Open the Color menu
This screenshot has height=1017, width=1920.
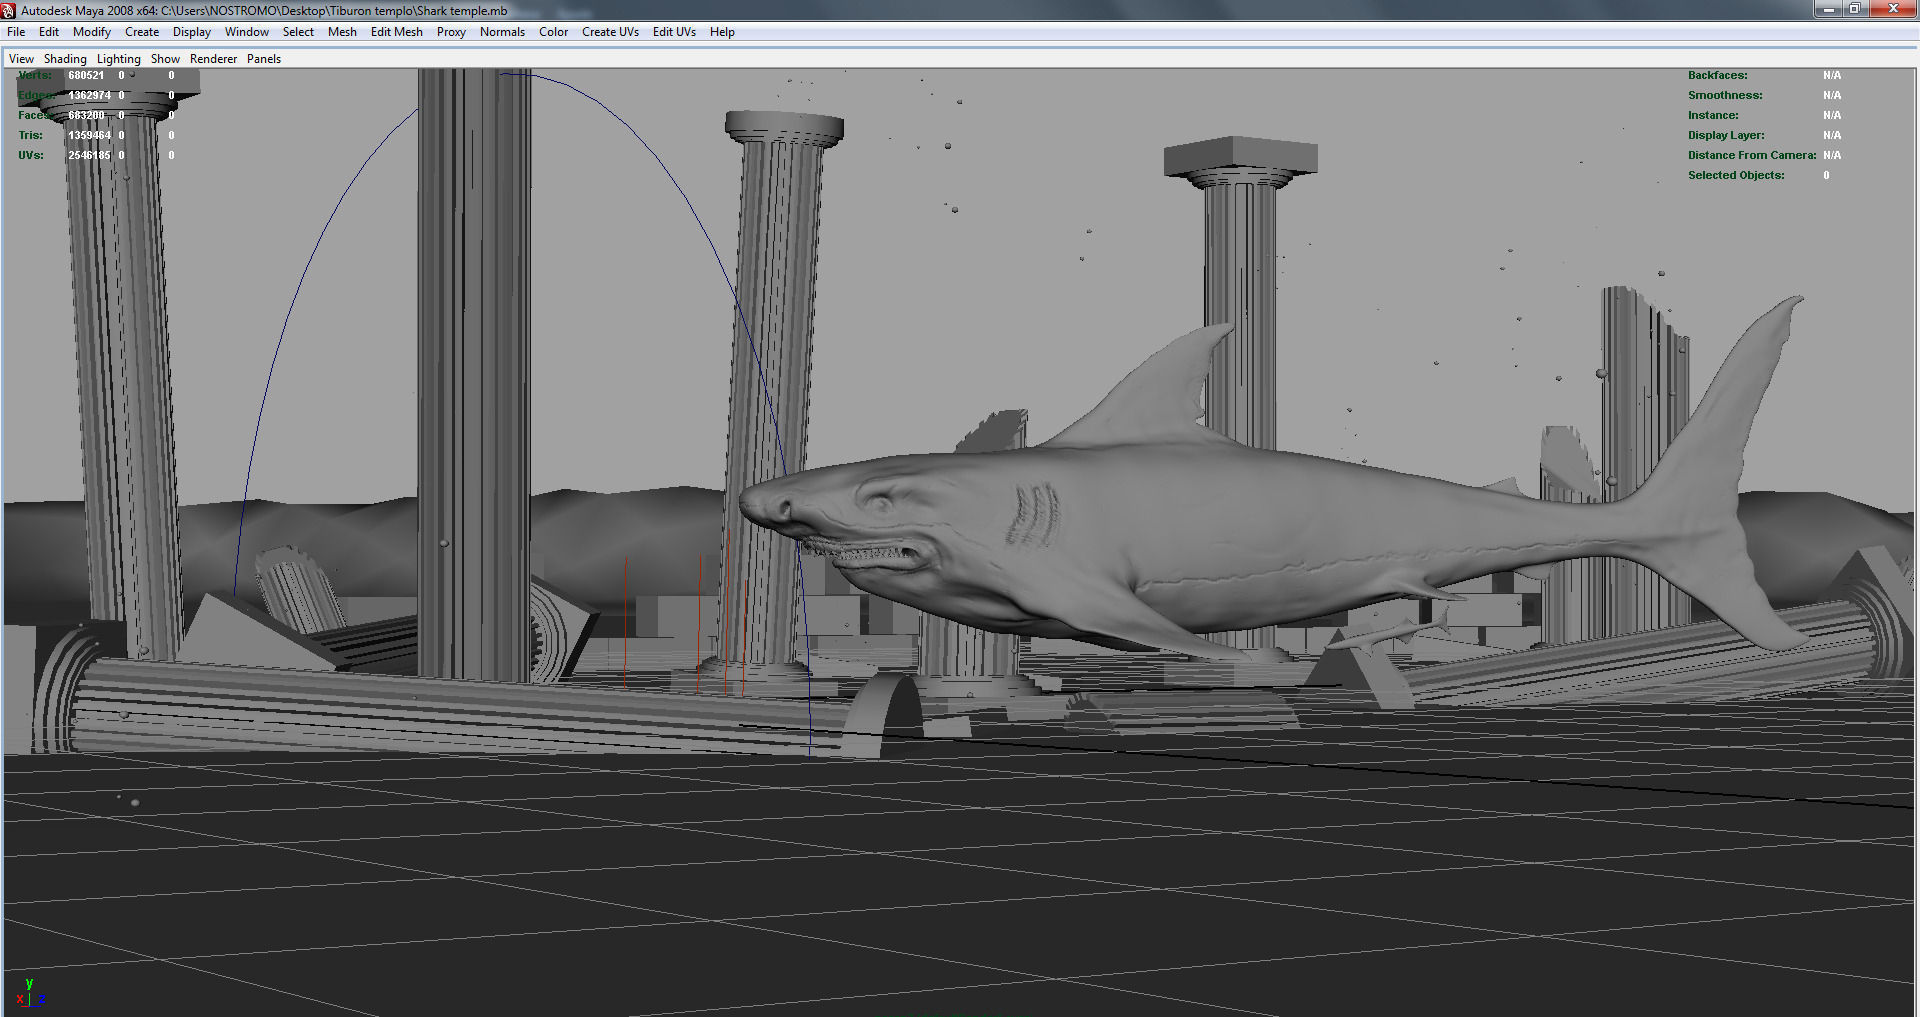[554, 32]
